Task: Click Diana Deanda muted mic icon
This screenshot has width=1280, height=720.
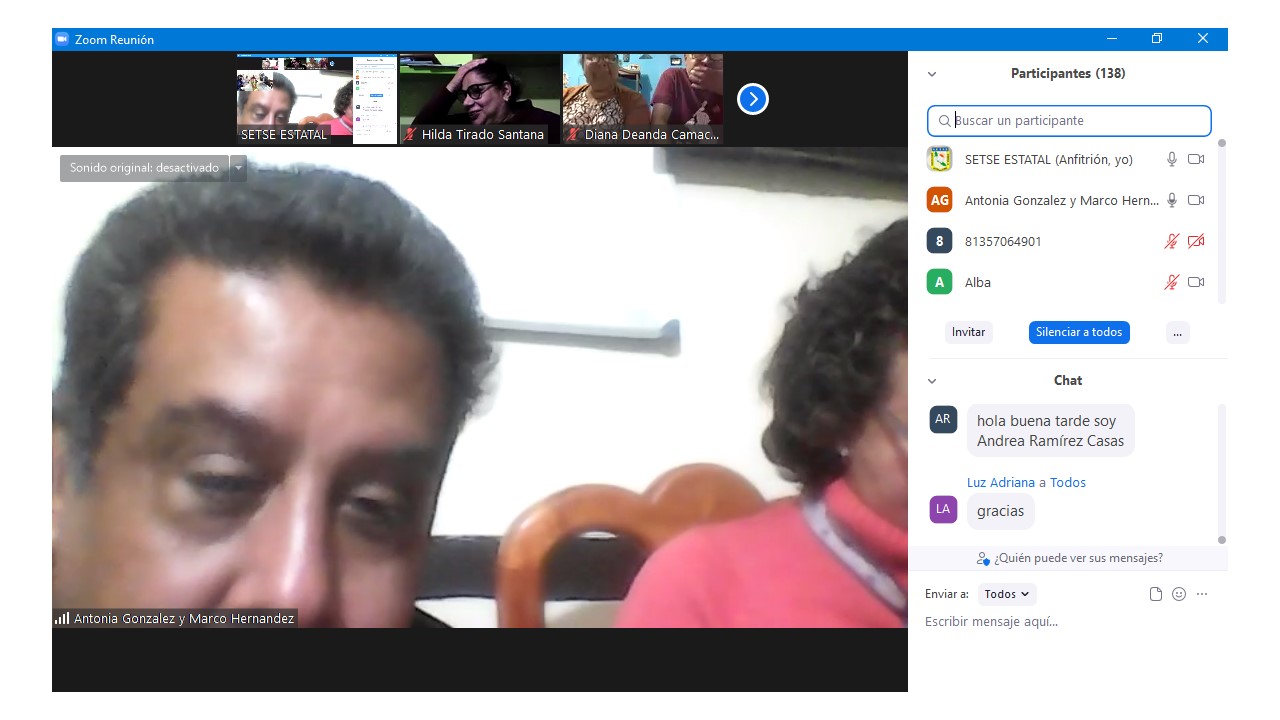Action: click(573, 134)
